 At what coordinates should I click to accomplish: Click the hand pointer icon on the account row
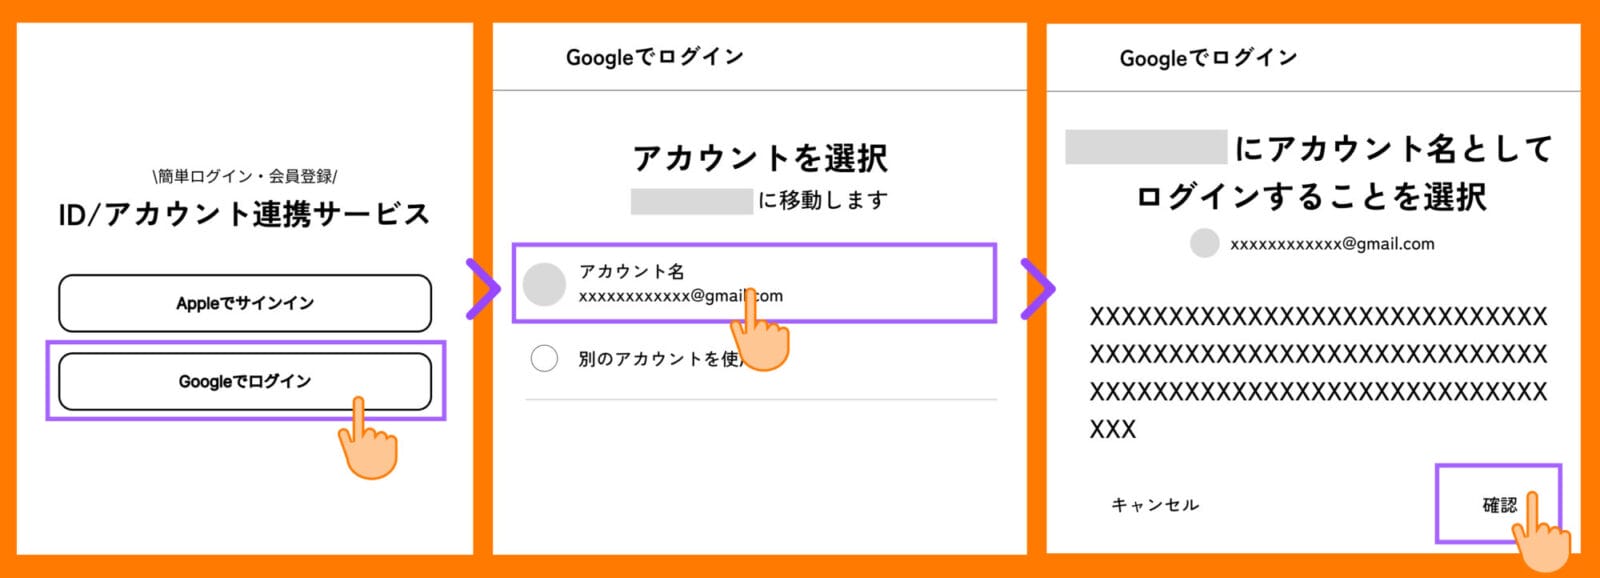pyautogui.click(x=762, y=336)
